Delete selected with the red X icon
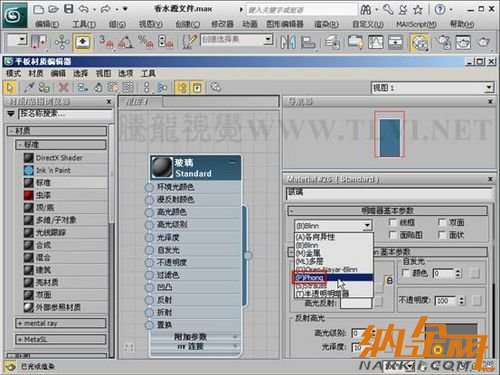 click(x=63, y=88)
